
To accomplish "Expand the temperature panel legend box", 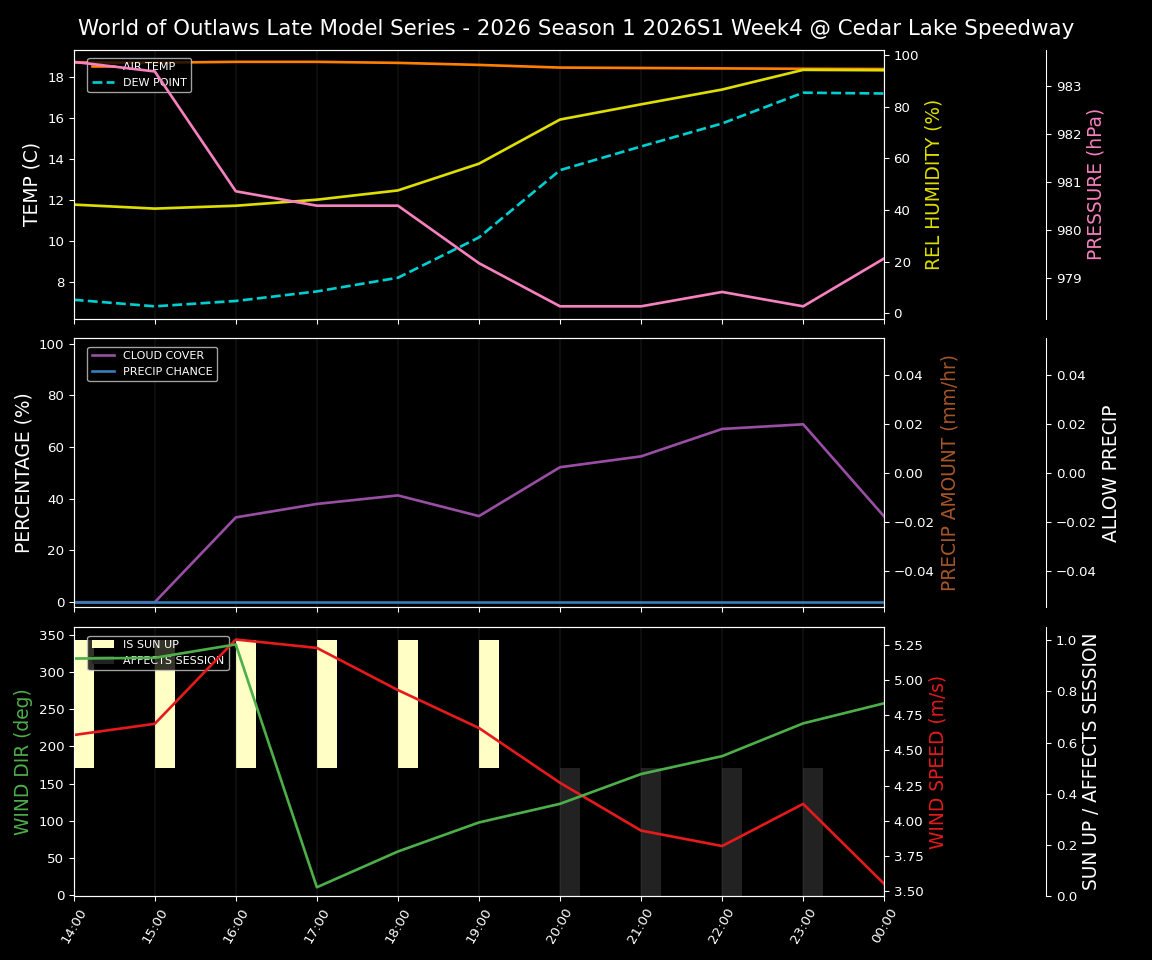I will click(x=139, y=75).
